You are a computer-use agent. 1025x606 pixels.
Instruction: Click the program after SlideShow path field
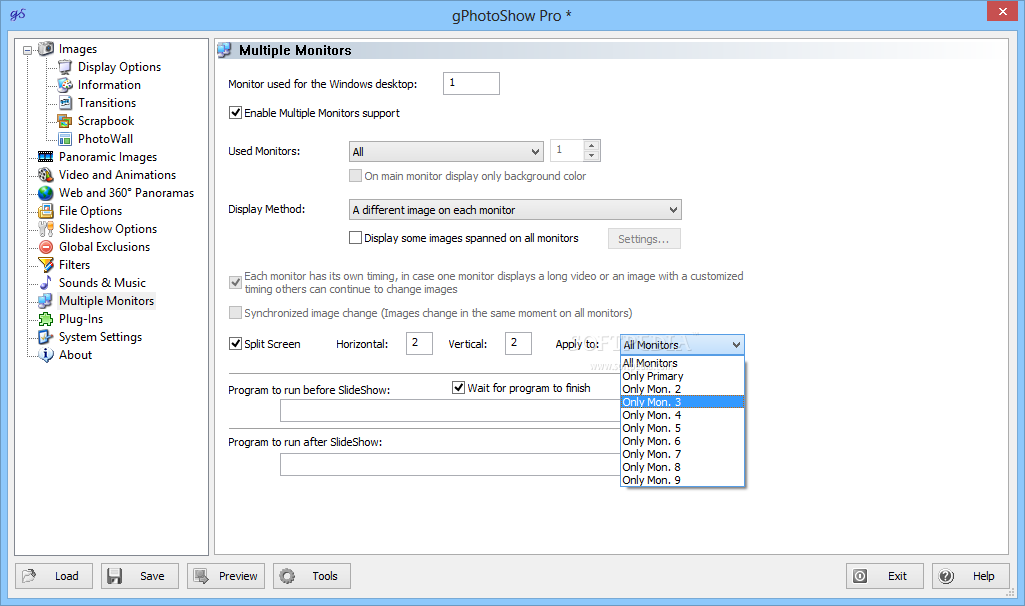tap(450, 465)
